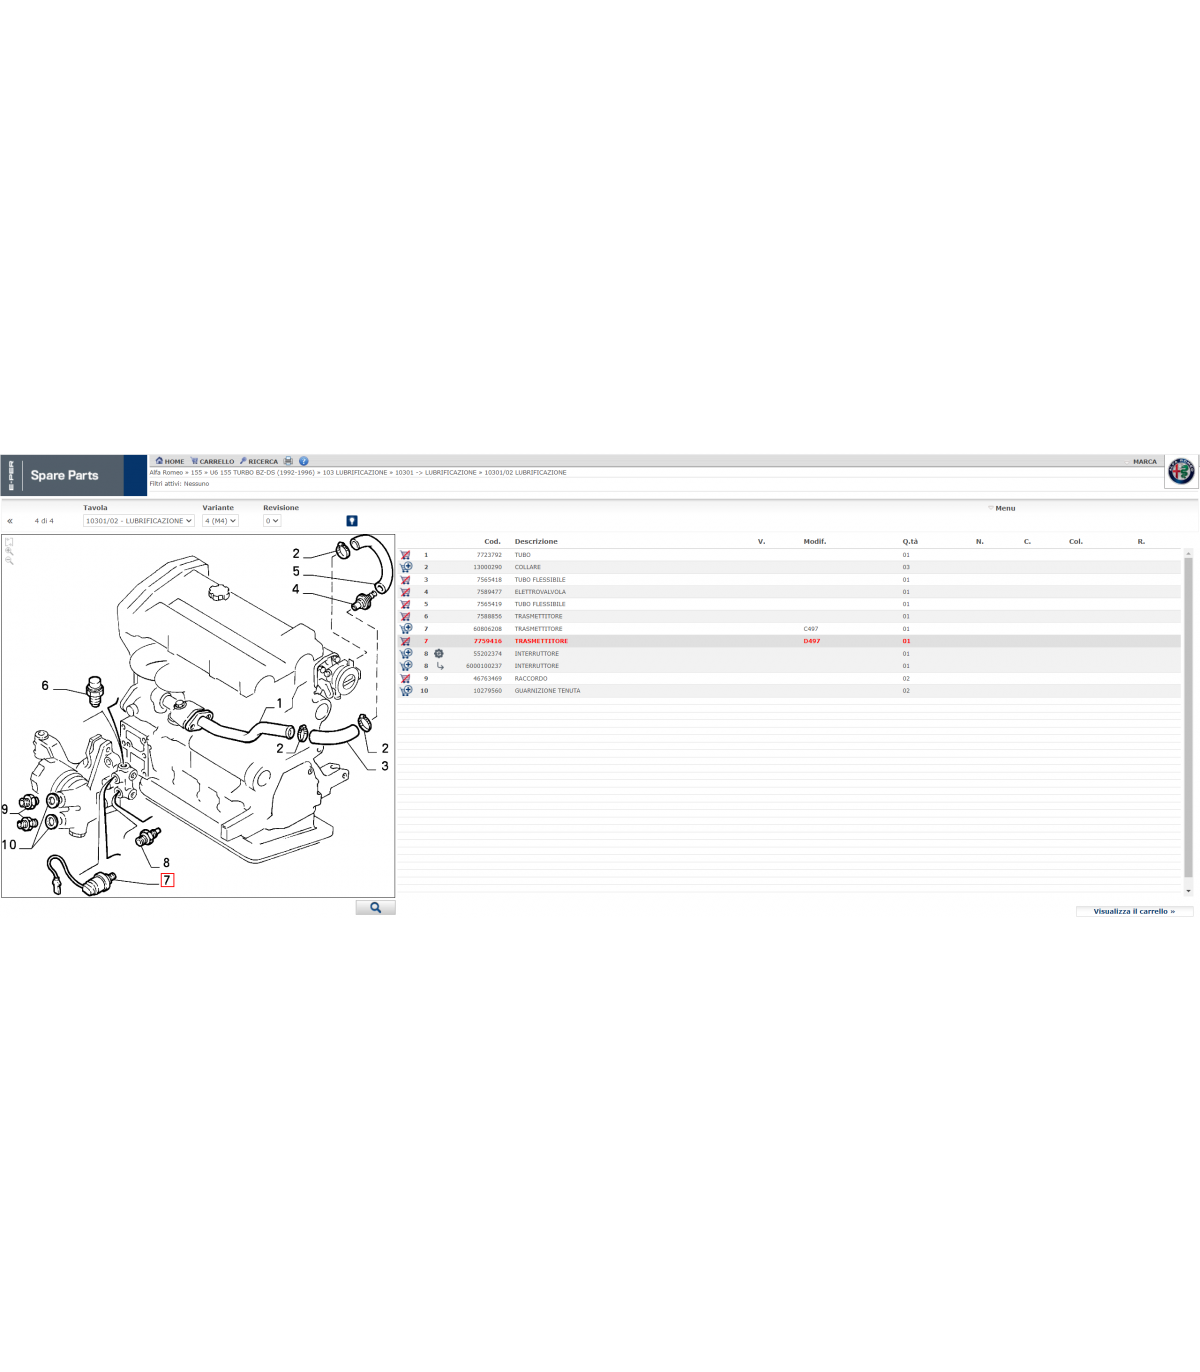Image resolution: width=1200 pixels, height=1372 pixels.
Task: Open the Revisione dropdown
Action: [271, 521]
